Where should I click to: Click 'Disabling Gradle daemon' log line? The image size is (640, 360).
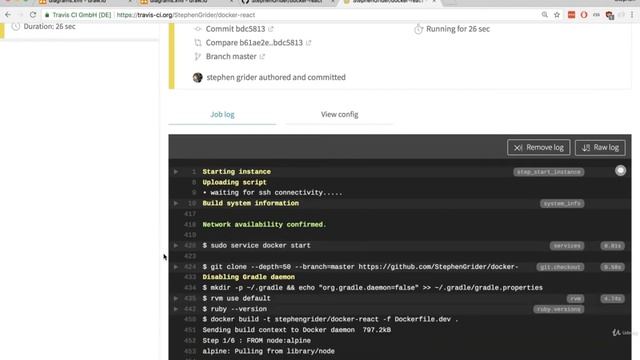click(x=249, y=277)
